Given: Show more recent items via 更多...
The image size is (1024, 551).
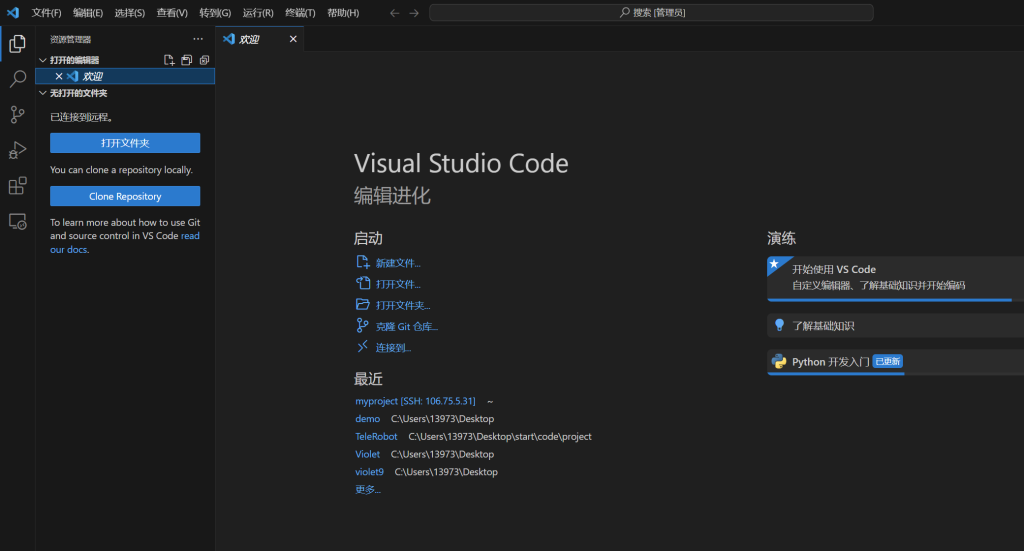Looking at the screenshot, I should (x=368, y=490).
